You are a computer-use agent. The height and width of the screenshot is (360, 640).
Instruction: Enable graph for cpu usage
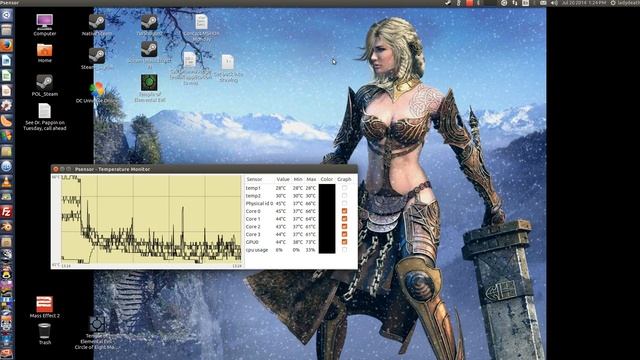[x=344, y=250]
